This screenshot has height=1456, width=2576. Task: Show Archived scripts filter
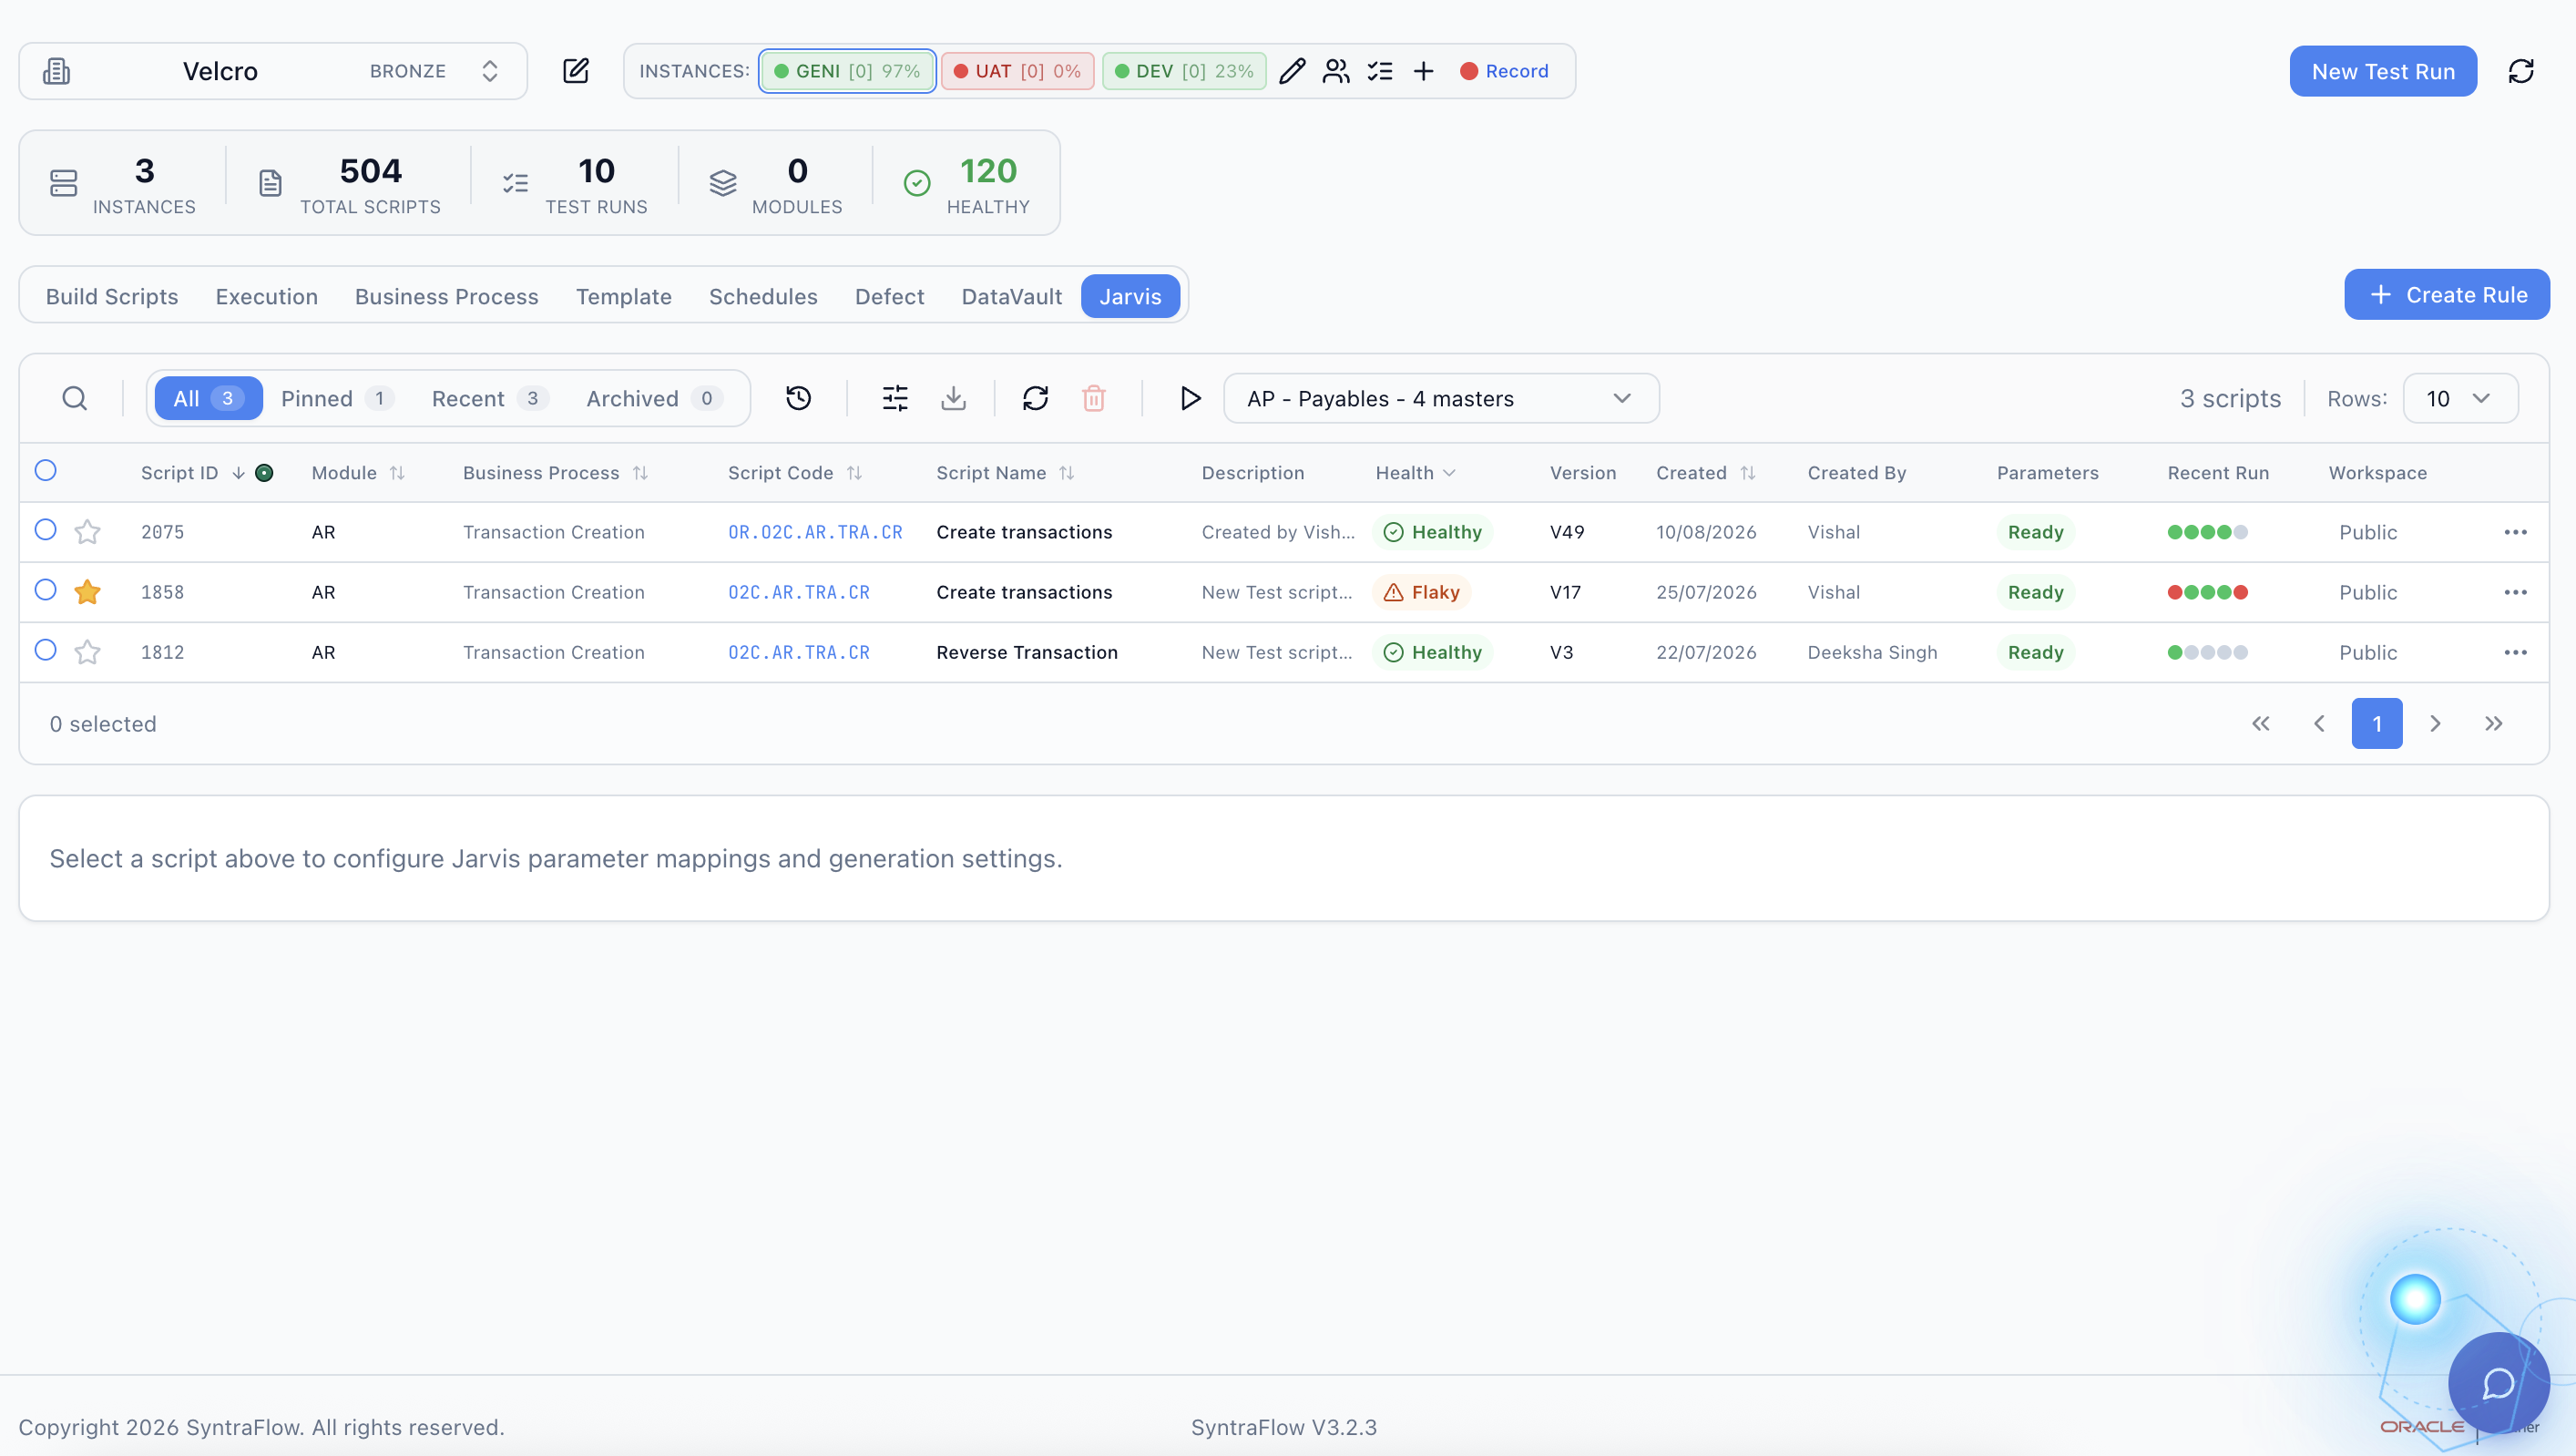[654, 398]
